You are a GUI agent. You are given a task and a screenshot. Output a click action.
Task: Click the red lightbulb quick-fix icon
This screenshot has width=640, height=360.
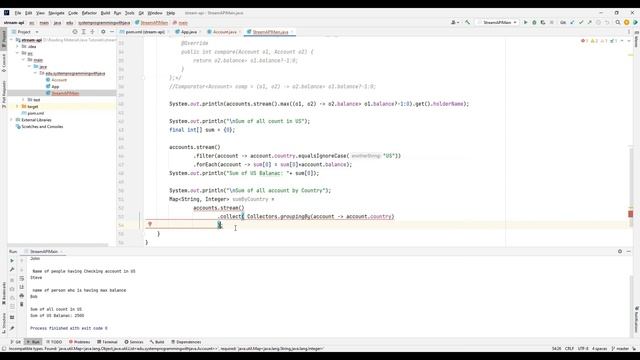point(150,224)
